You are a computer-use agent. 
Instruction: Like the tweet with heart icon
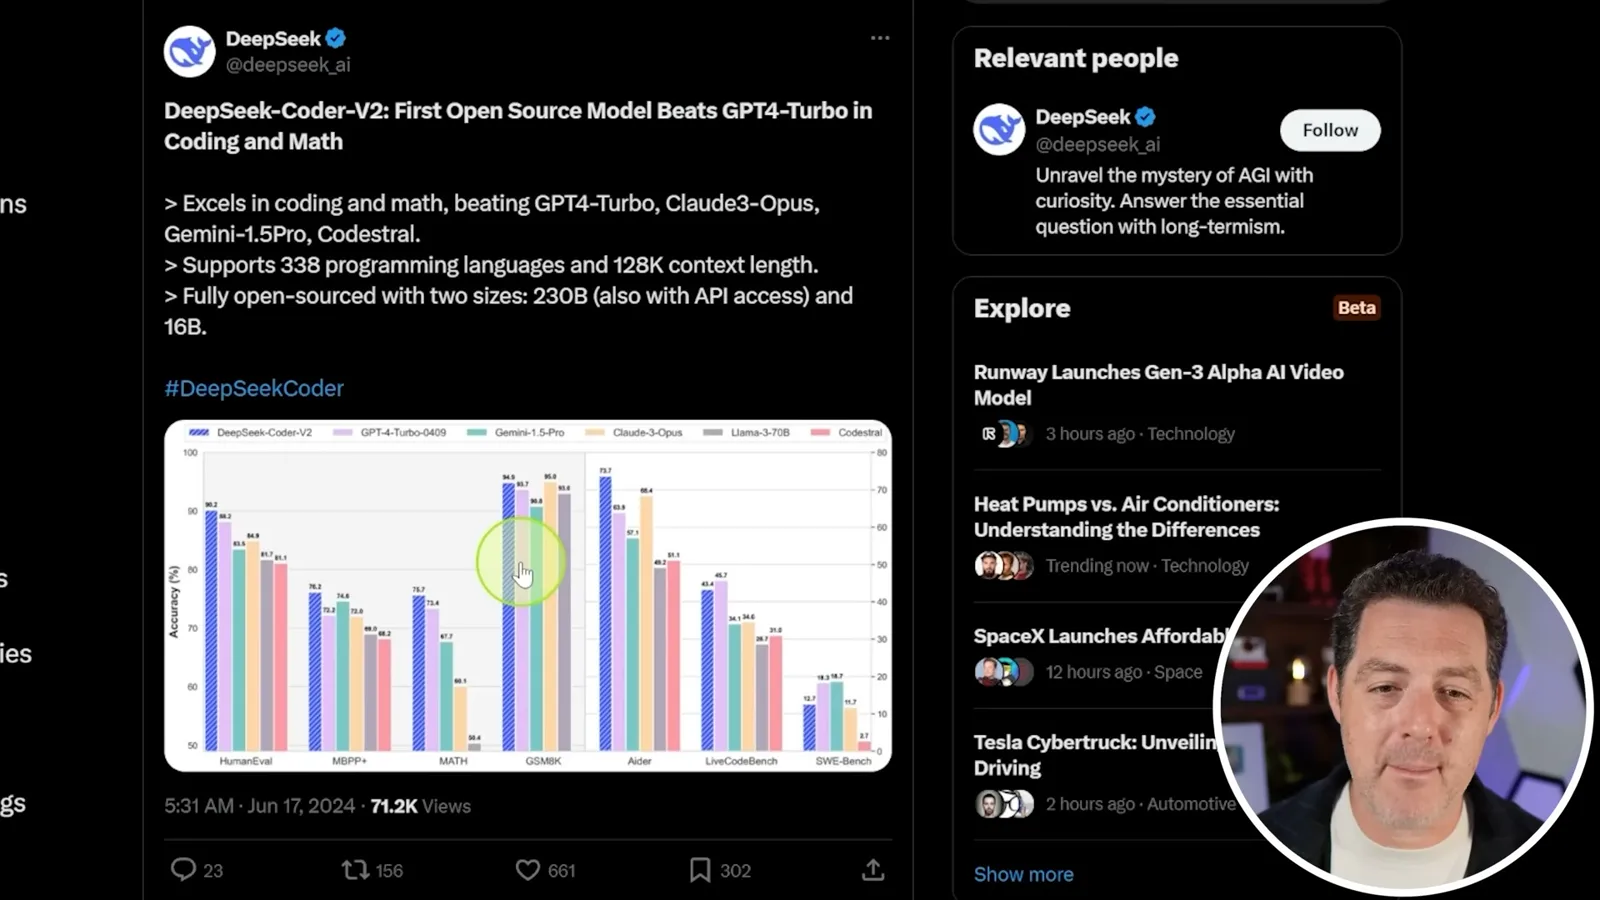pos(528,870)
